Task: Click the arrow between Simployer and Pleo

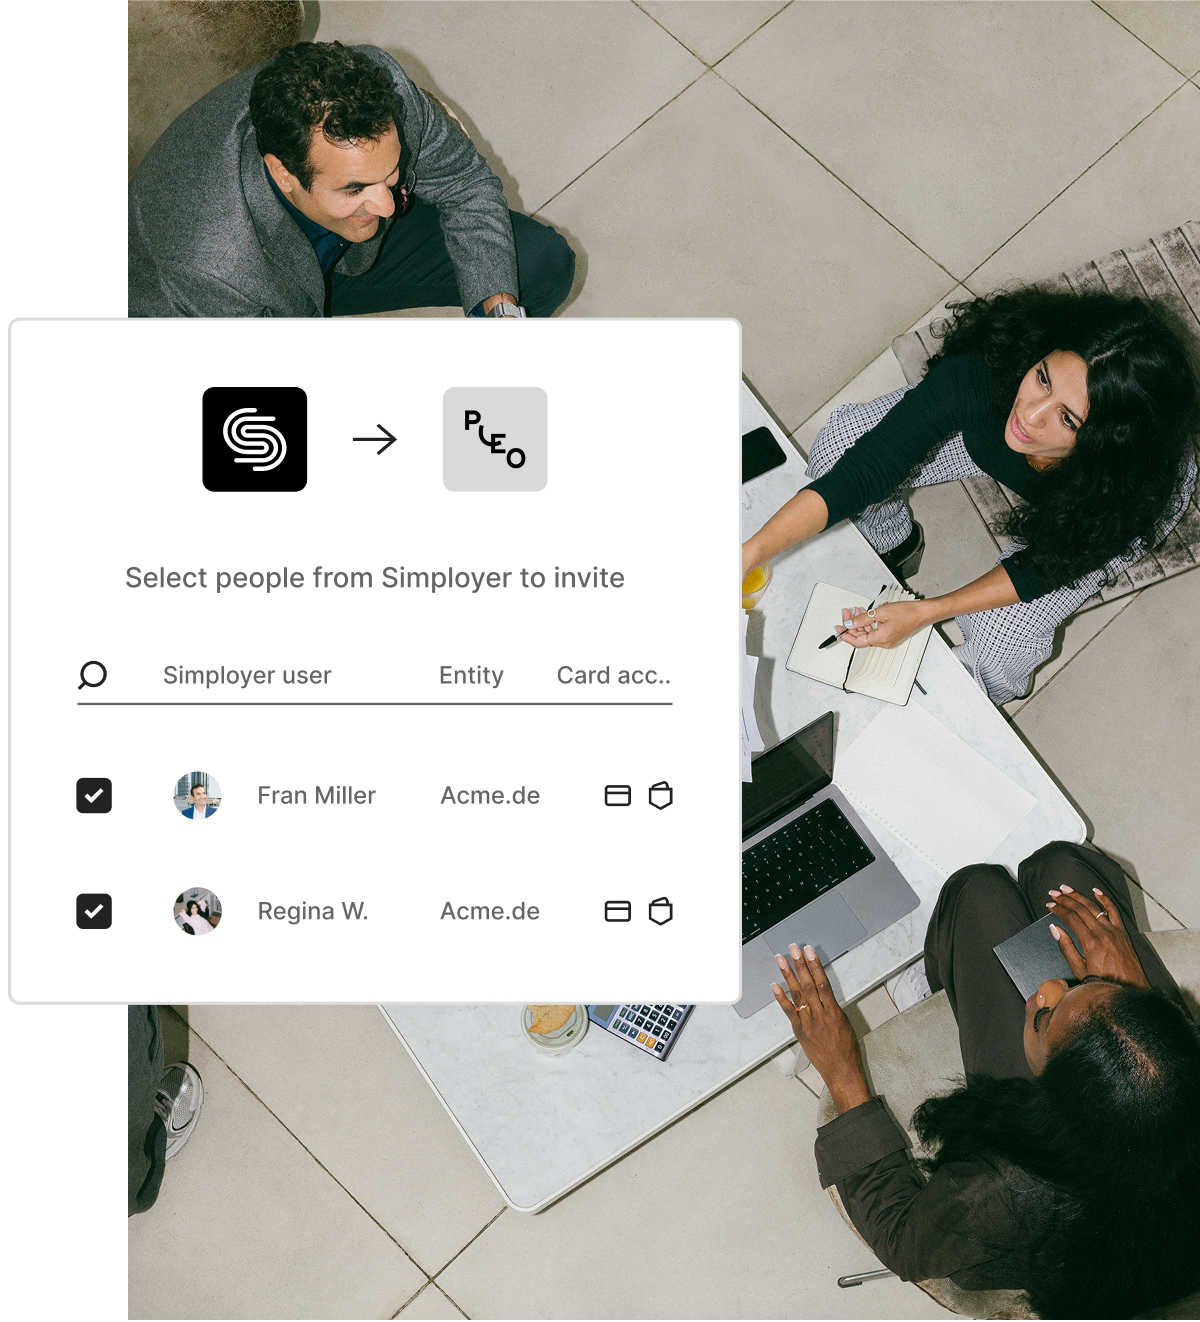Action: pos(375,439)
